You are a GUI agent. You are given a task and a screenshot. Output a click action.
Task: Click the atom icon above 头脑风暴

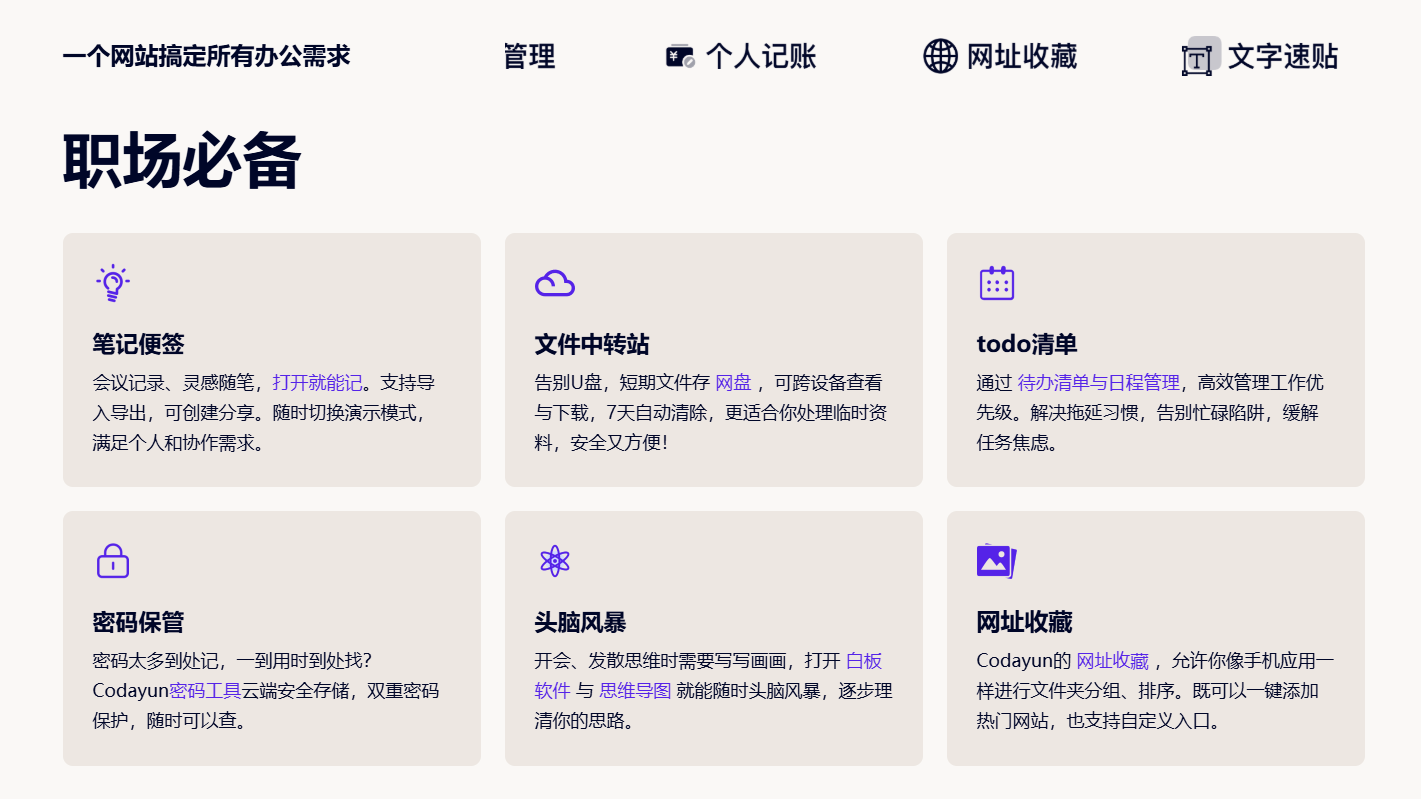tap(554, 561)
